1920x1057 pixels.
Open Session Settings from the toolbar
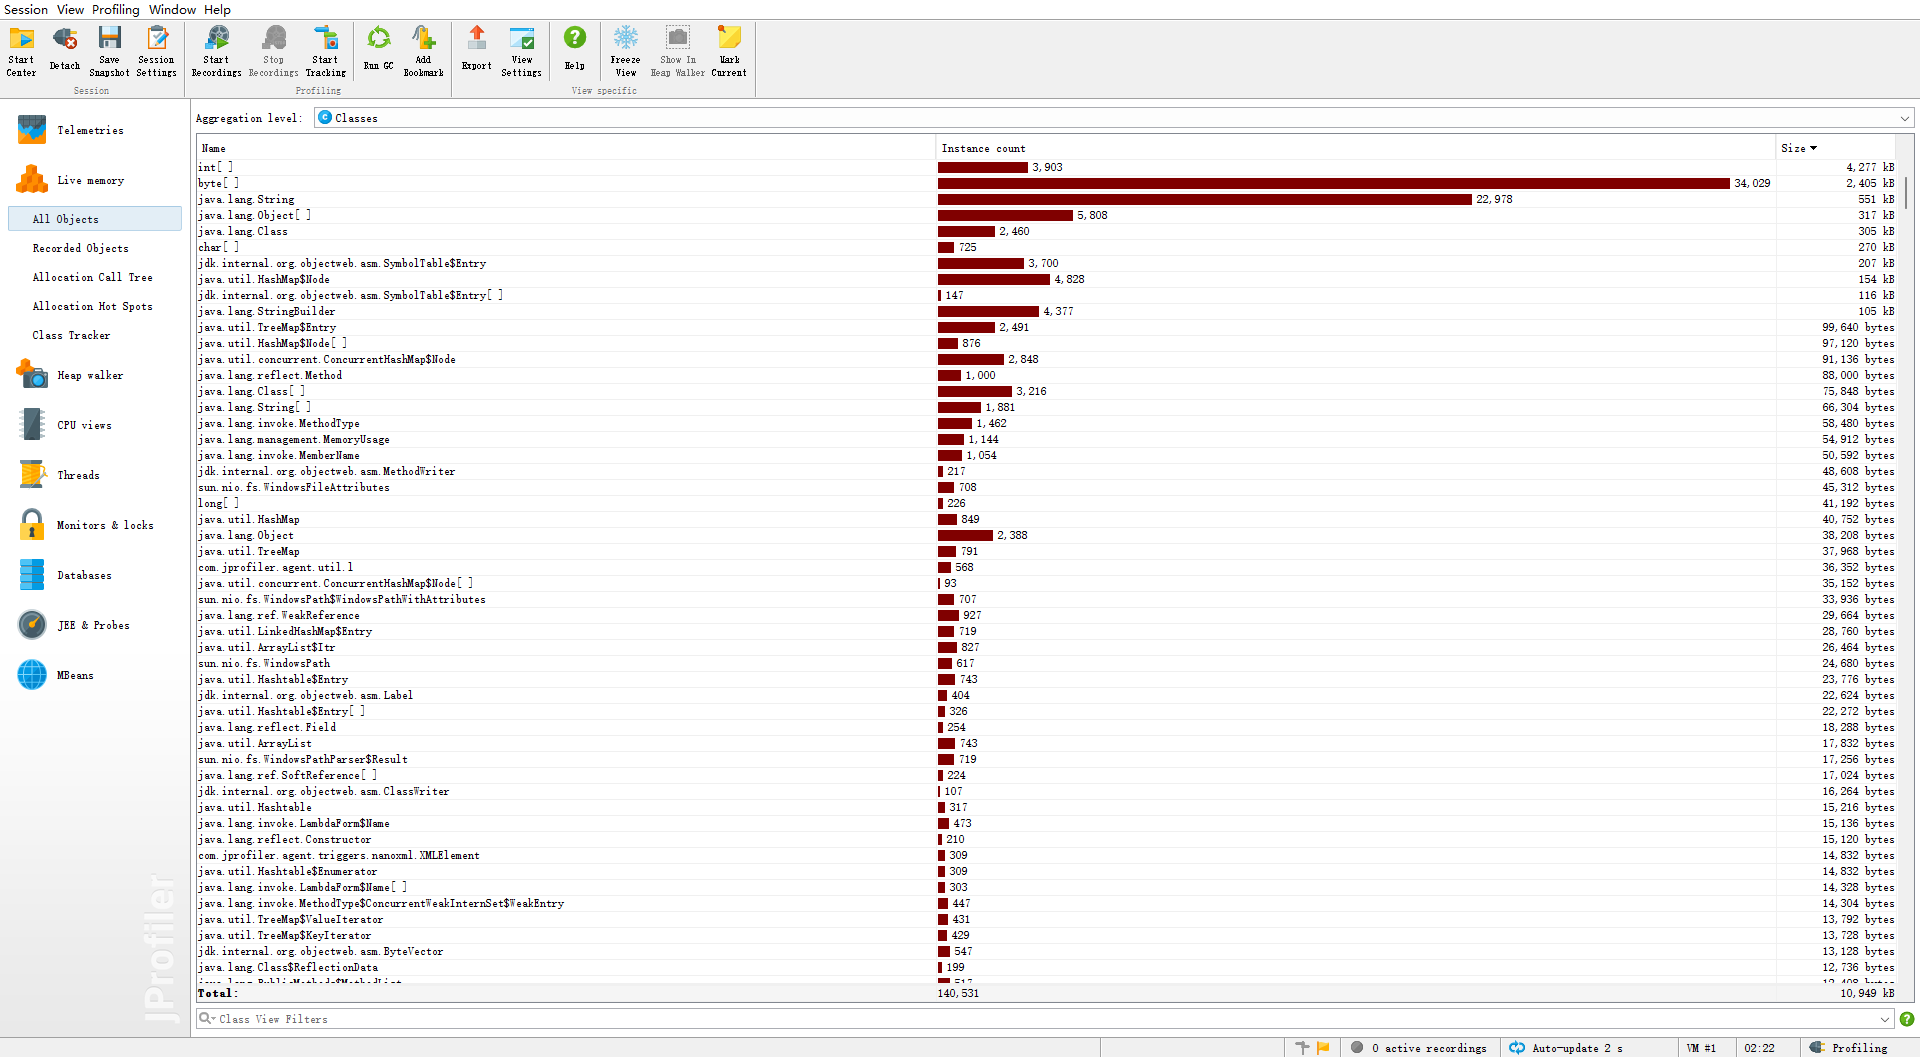156,52
